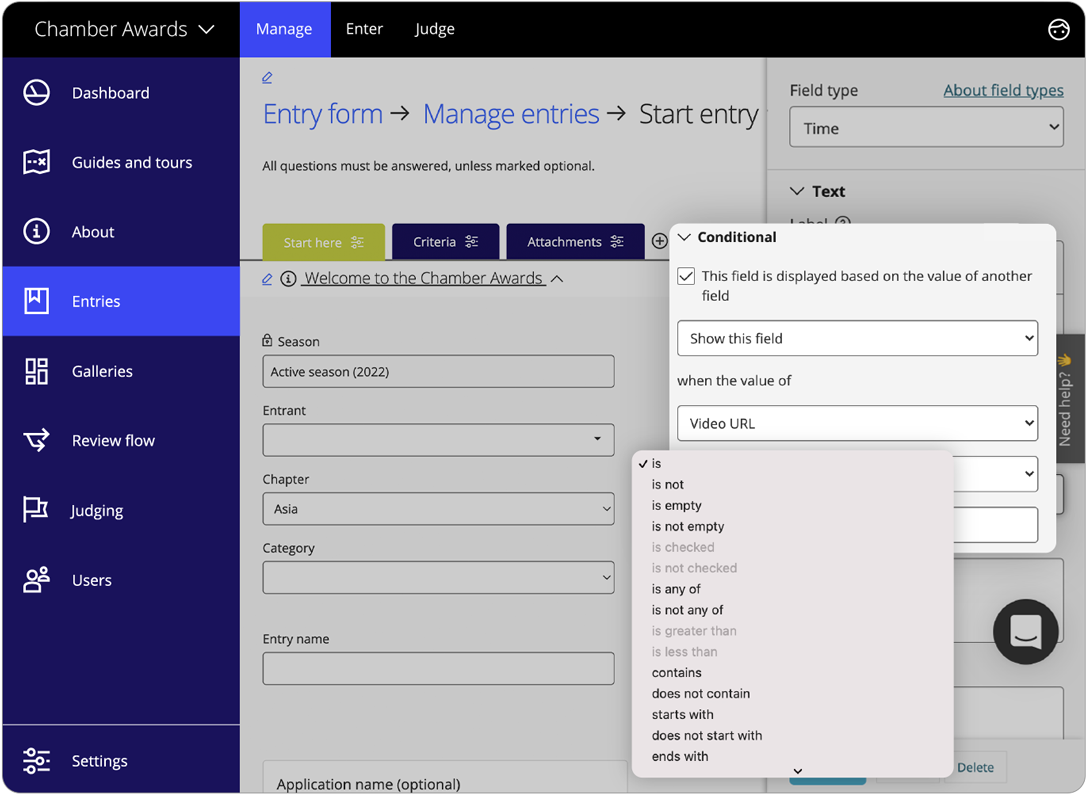Viewport: 1086px width, 797px height.
Task: Switch to the Criteria tab
Action: (445, 241)
